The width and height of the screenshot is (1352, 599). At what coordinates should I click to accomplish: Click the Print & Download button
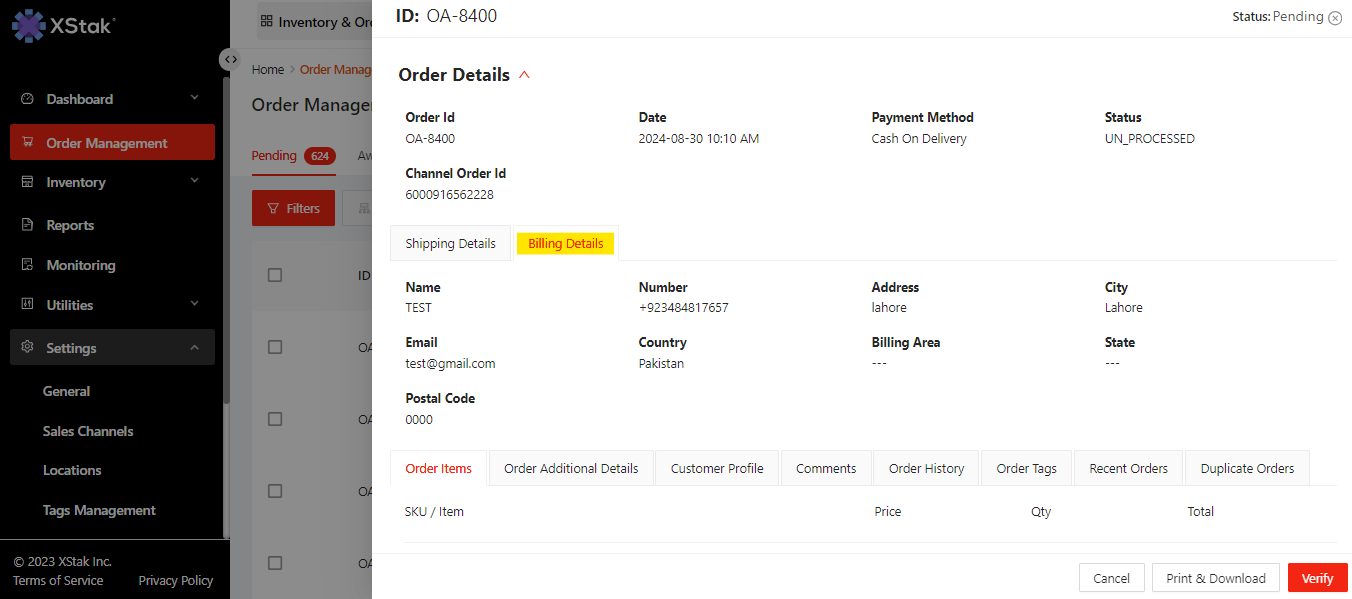point(1215,578)
